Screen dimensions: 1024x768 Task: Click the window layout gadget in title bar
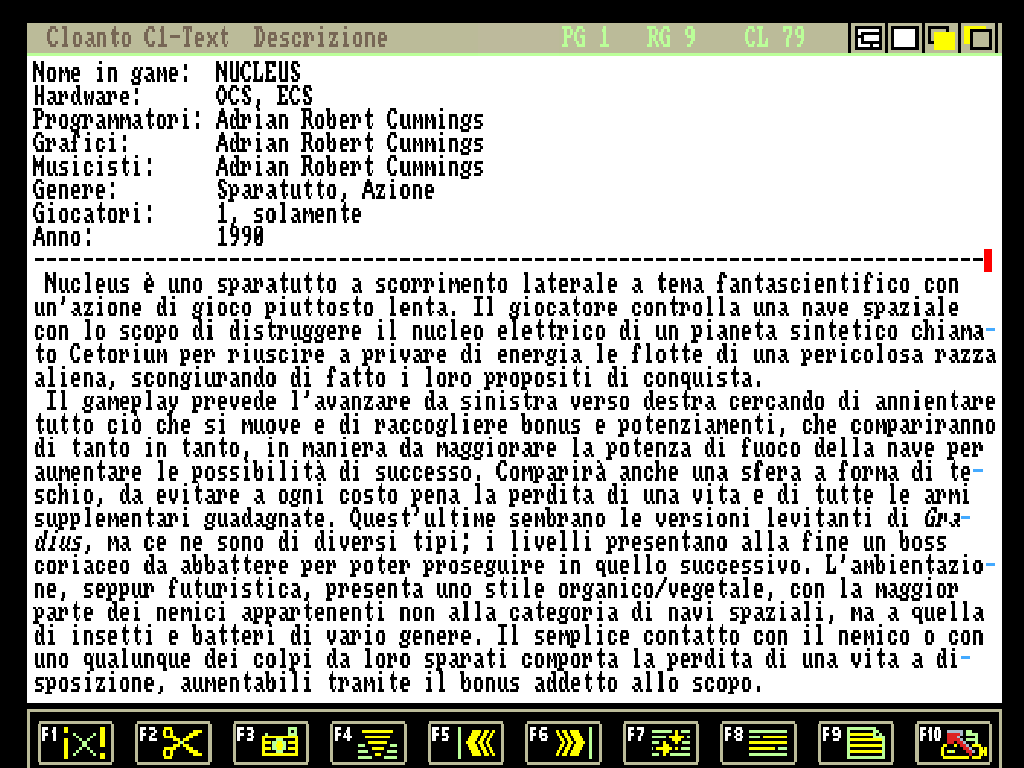tap(868, 39)
